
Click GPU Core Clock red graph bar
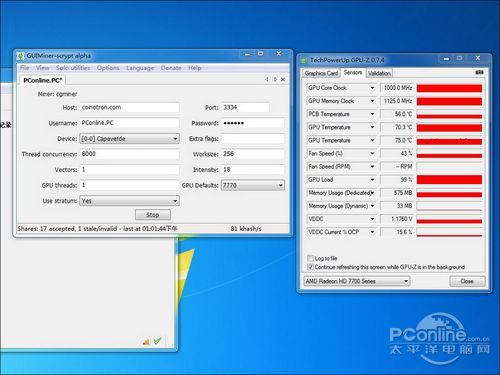(449, 88)
